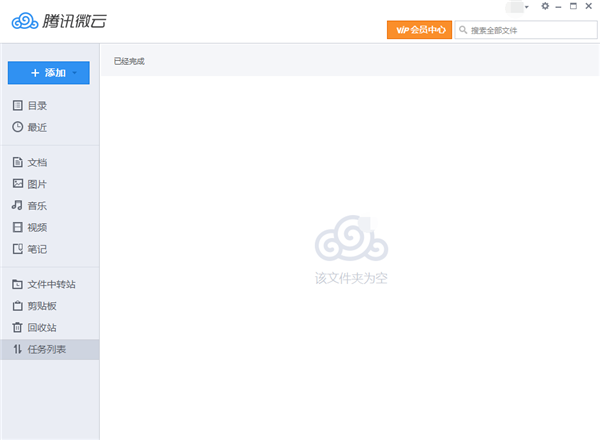Open the 剪贴板 clipboard section
The height and width of the screenshot is (440, 600).
tap(50, 306)
